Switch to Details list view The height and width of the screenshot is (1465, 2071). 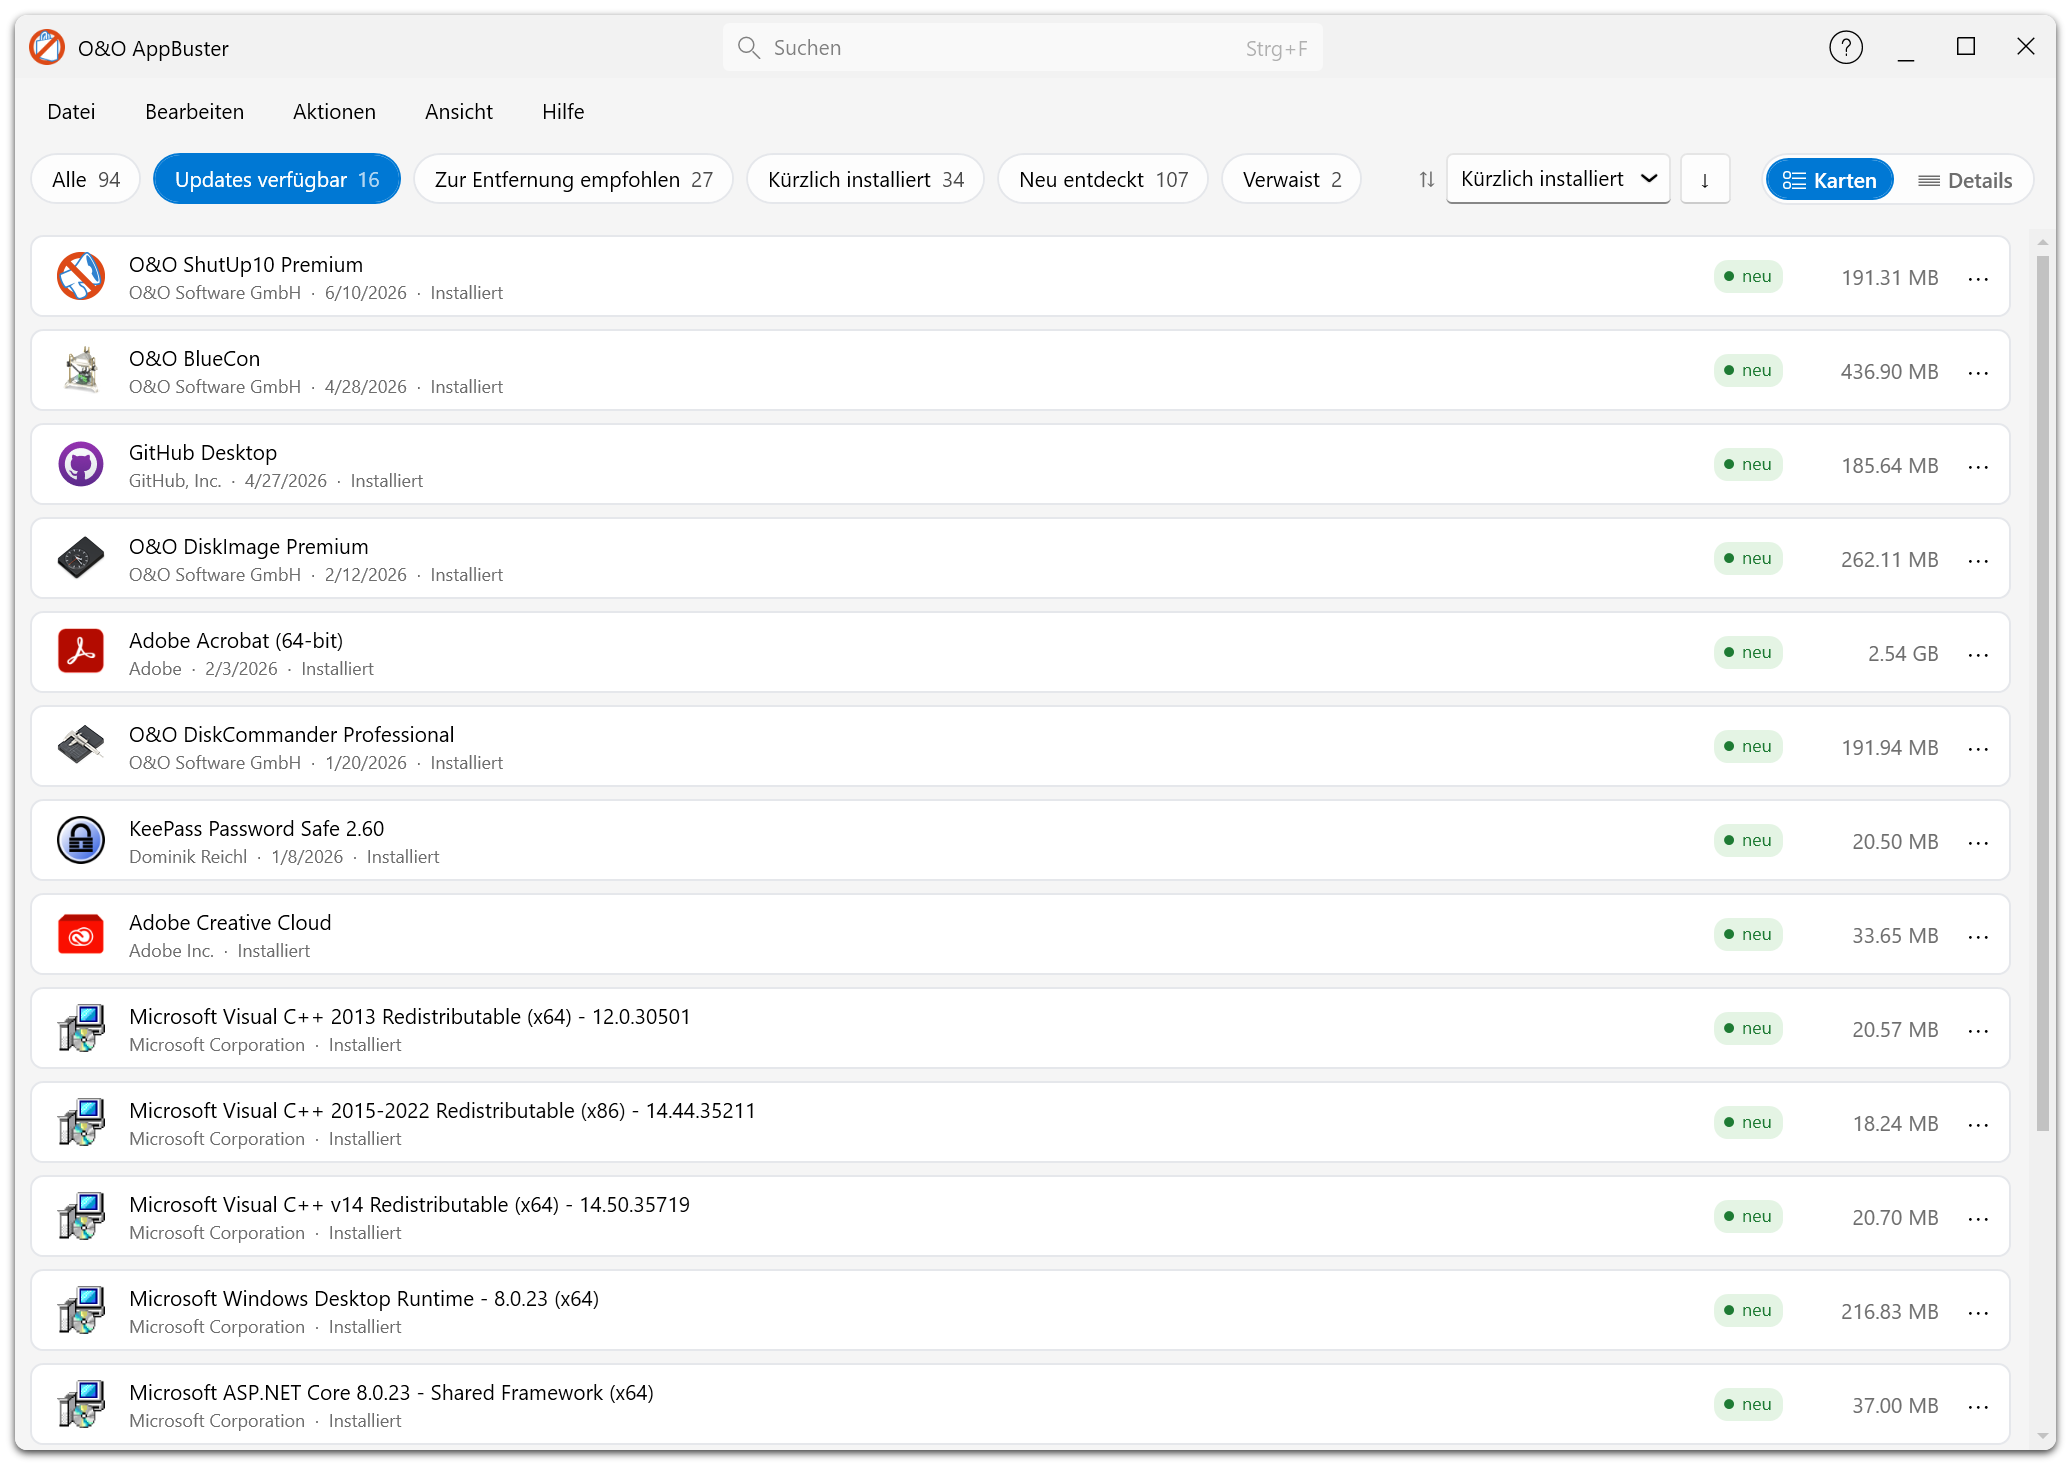1965,180
